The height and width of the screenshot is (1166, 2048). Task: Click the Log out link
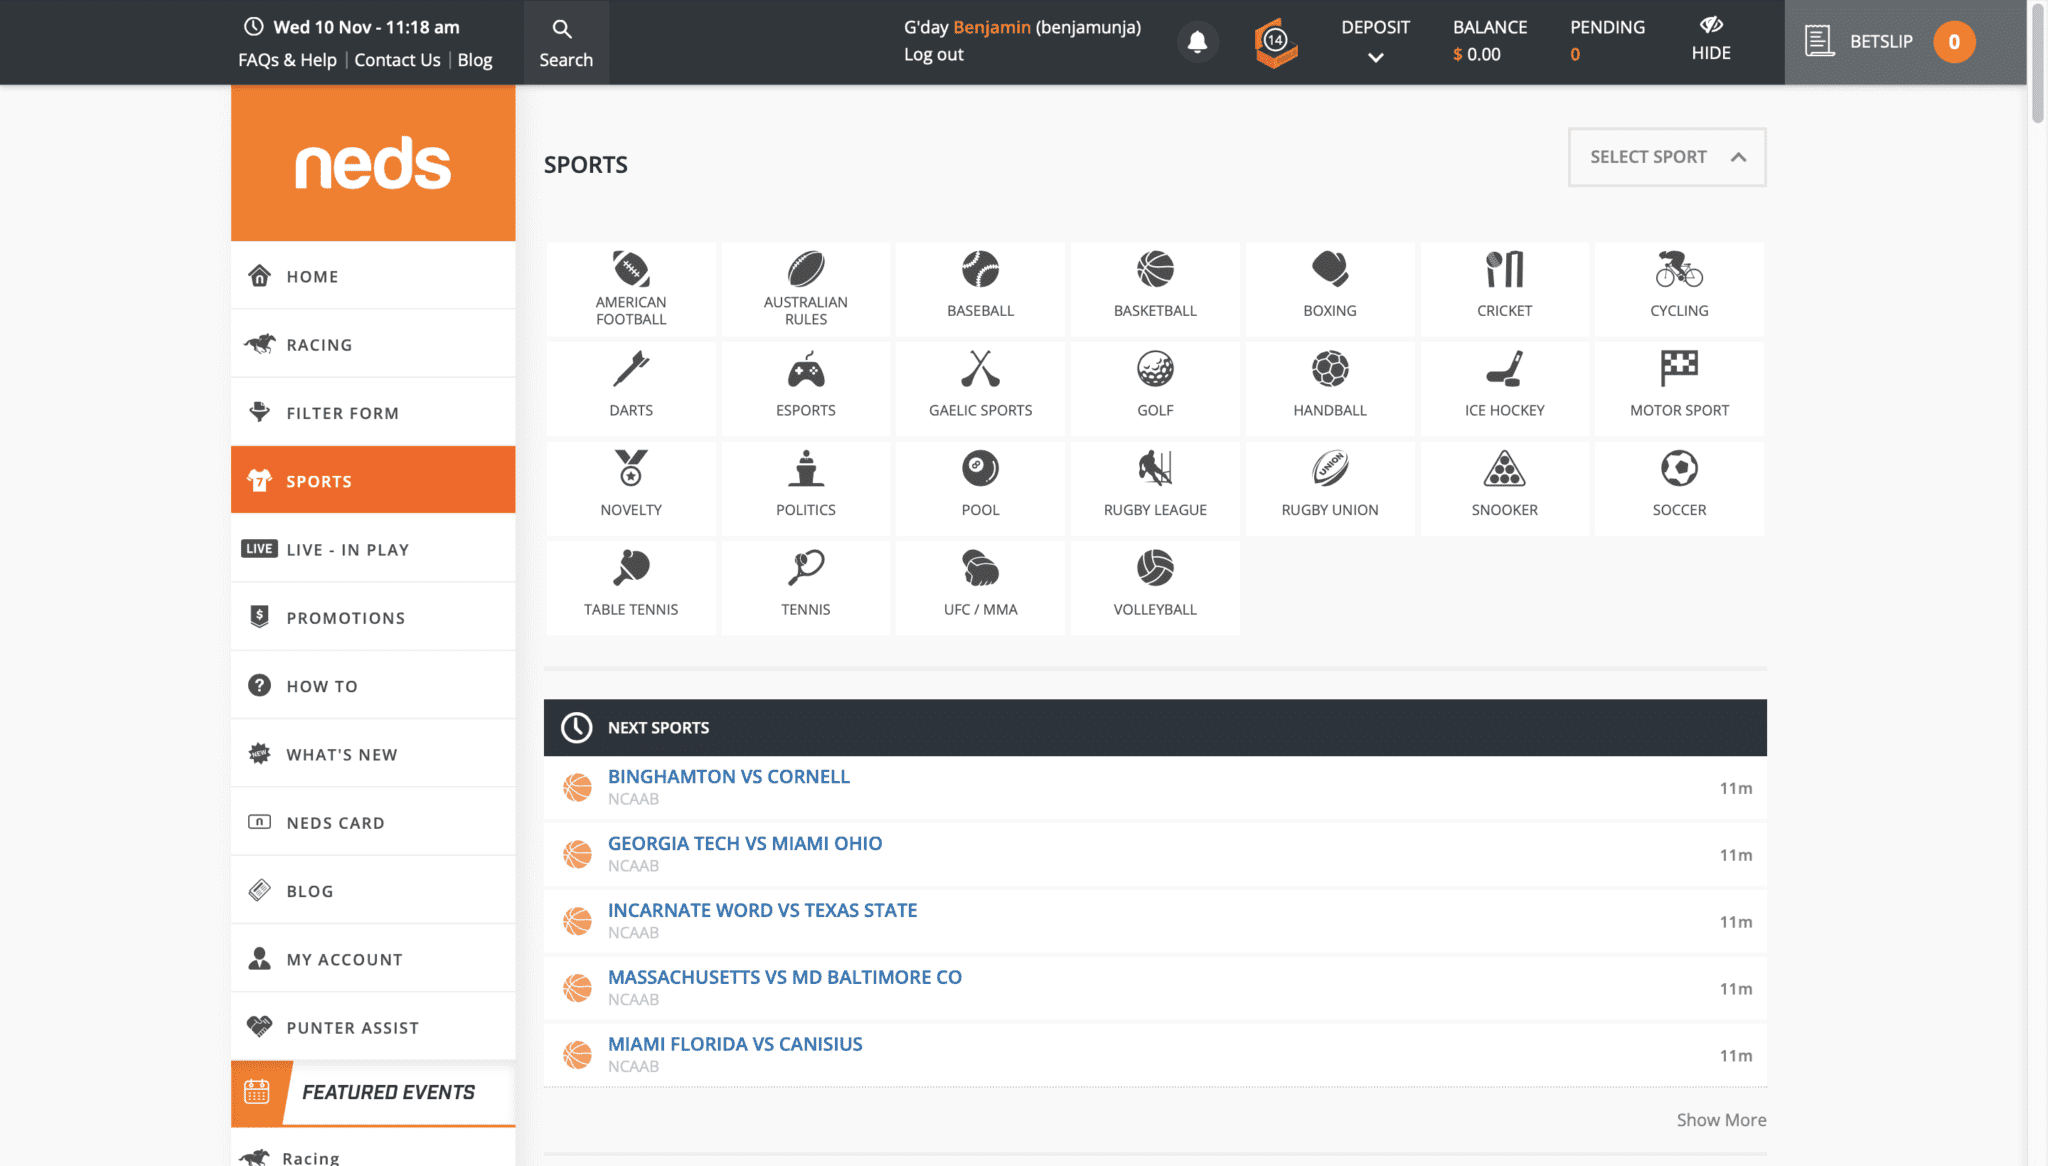point(933,54)
